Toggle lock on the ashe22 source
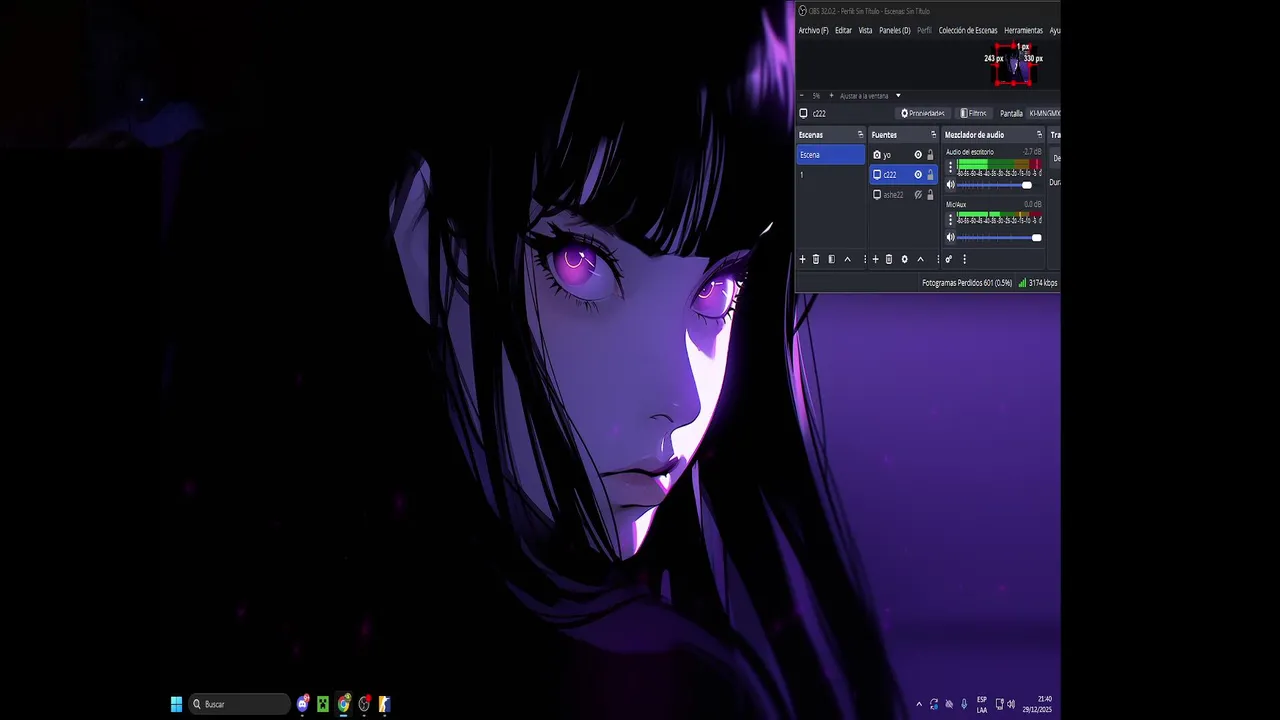The image size is (1280, 720). point(930,195)
